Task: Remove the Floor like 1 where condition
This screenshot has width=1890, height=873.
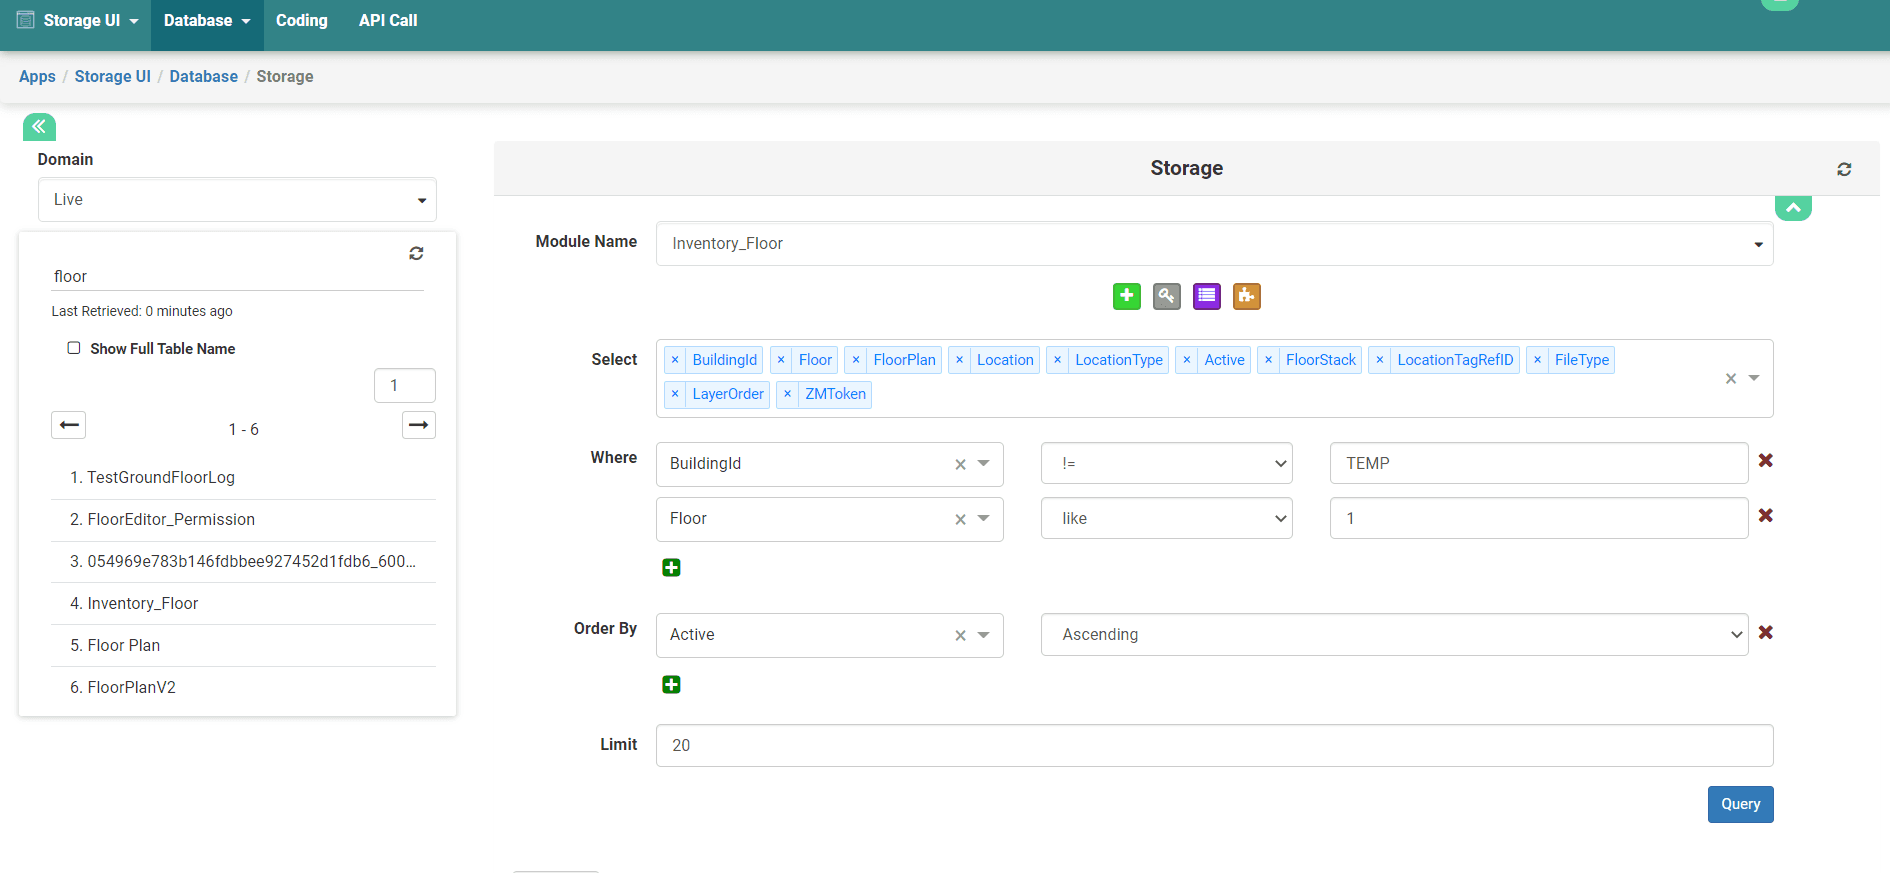Action: pyautogui.click(x=1766, y=515)
